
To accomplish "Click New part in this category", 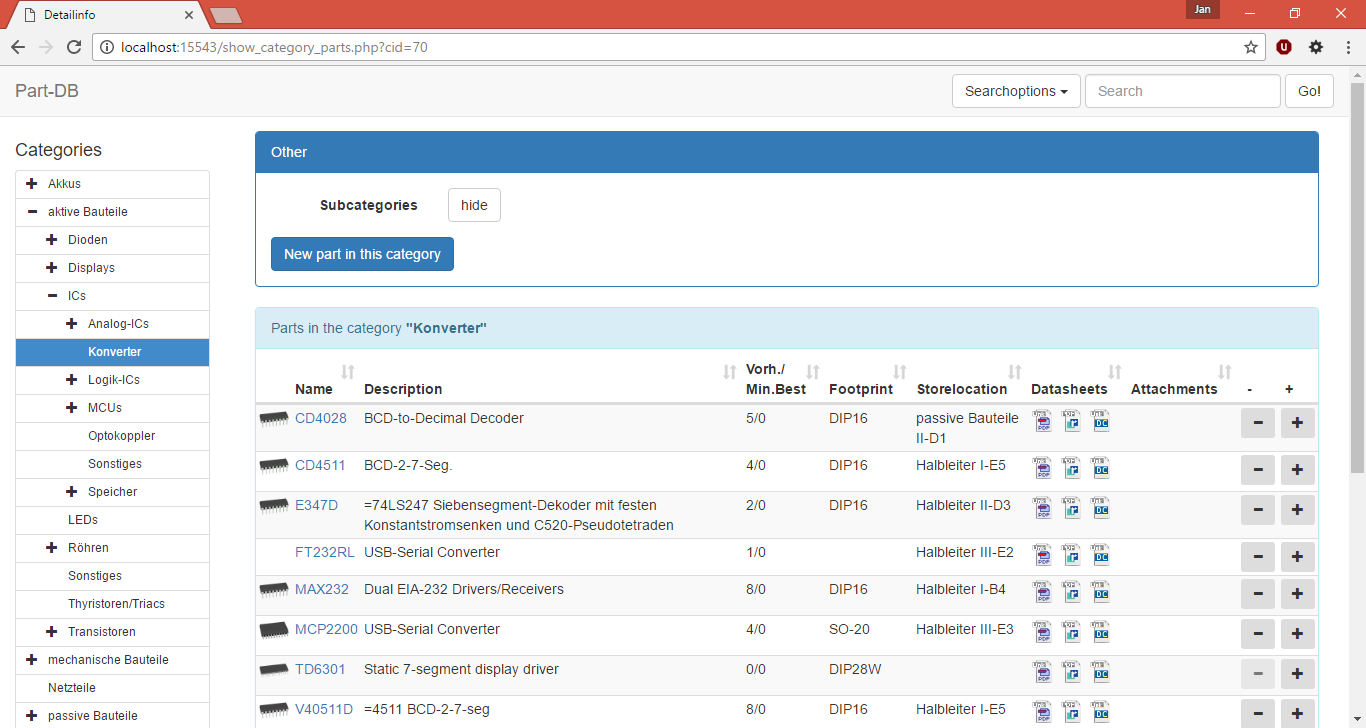I will tap(362, 254).
